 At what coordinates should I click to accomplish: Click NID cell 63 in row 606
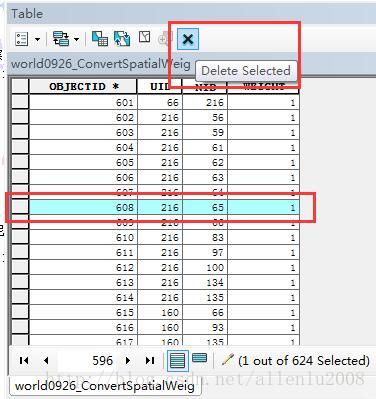[205, 177]
